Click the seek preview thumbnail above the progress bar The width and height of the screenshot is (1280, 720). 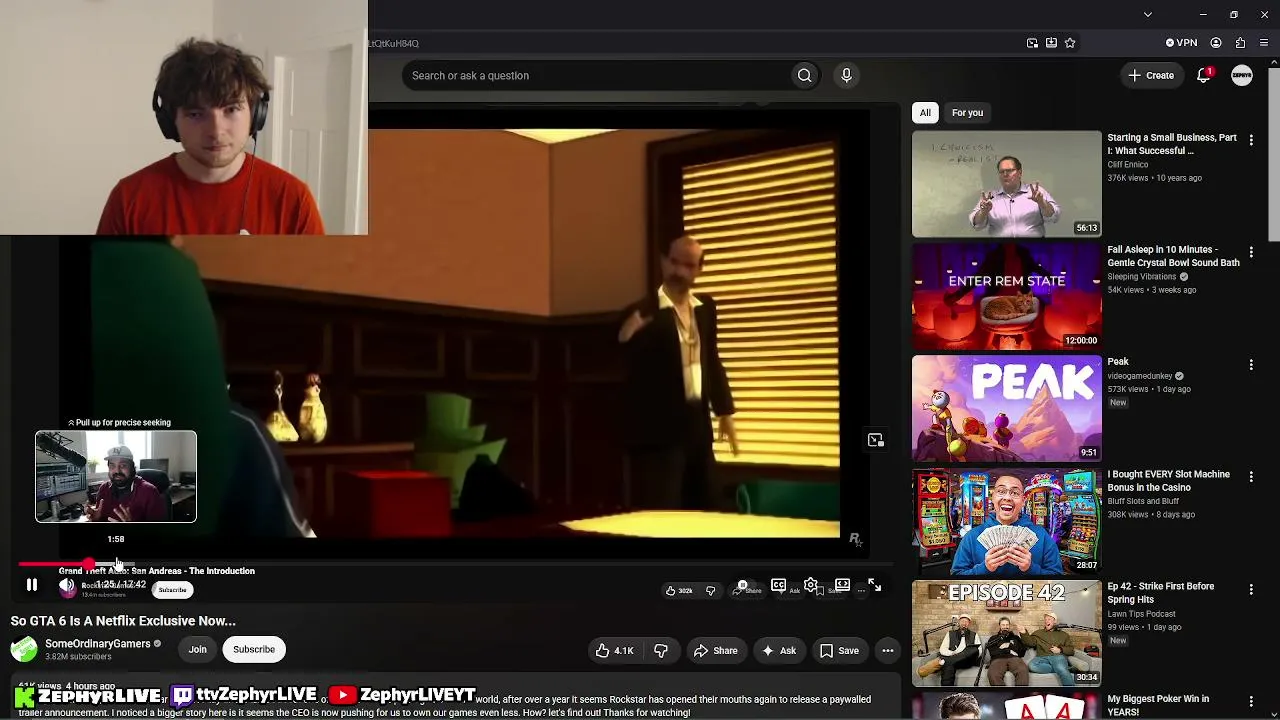116,477
